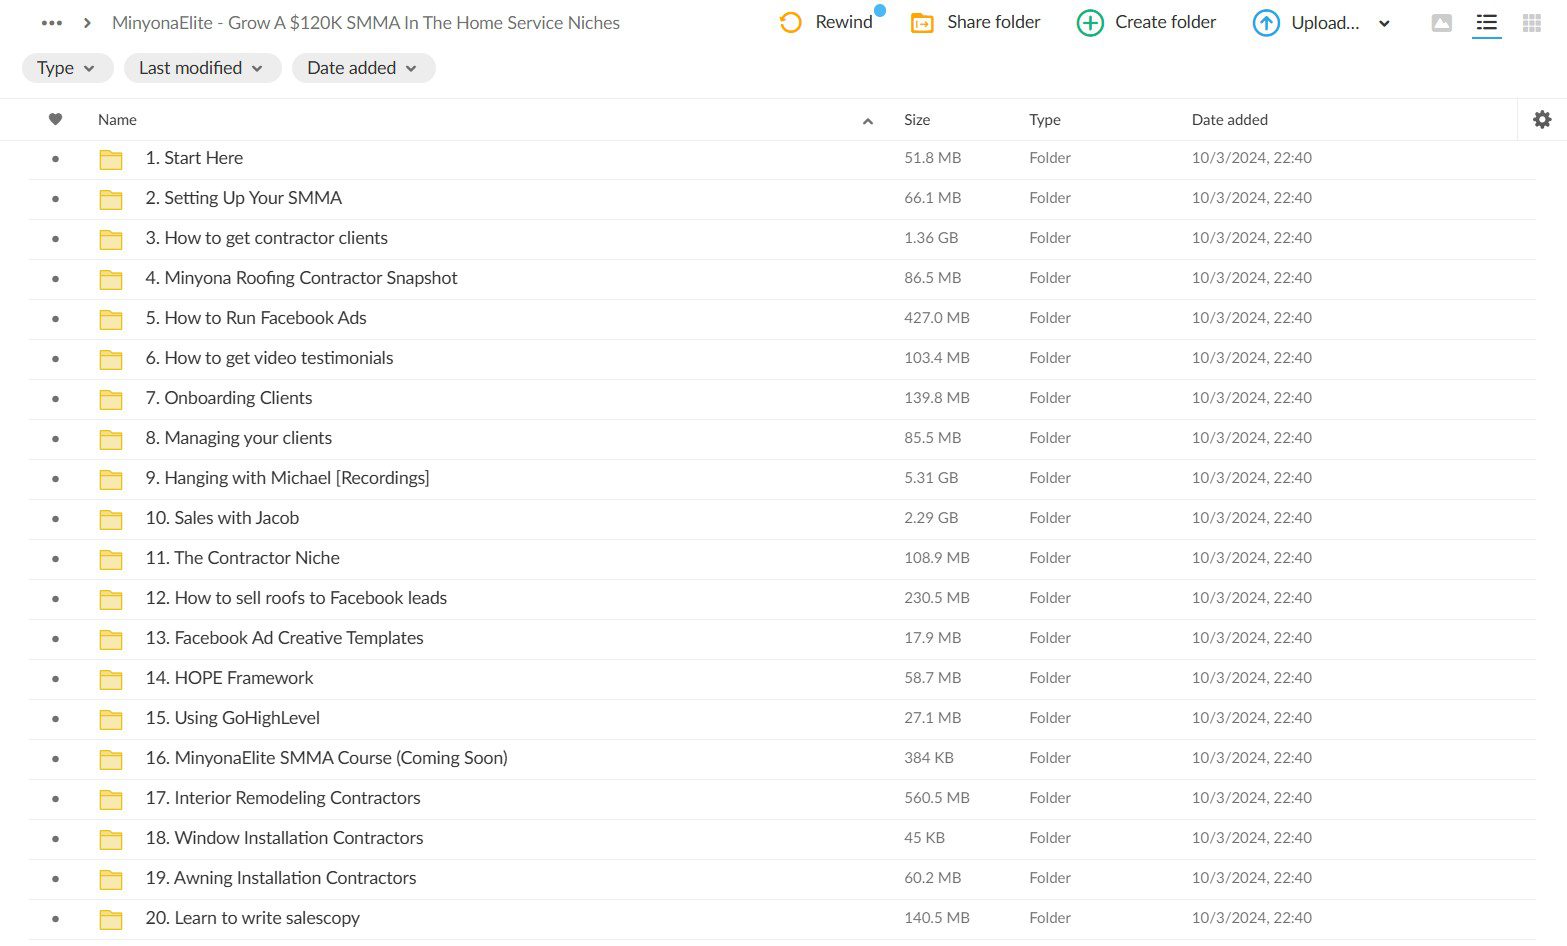Click the Rewind clock icon
Screen dimensions: 1567x946
[x=790, y=23]
